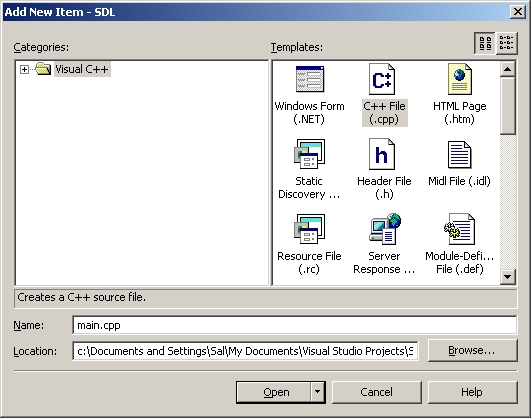Open the dropdown arrow beside Open button
Viewport: 531px width, 418px height.
pyautogui.click(x=317, y=392)
